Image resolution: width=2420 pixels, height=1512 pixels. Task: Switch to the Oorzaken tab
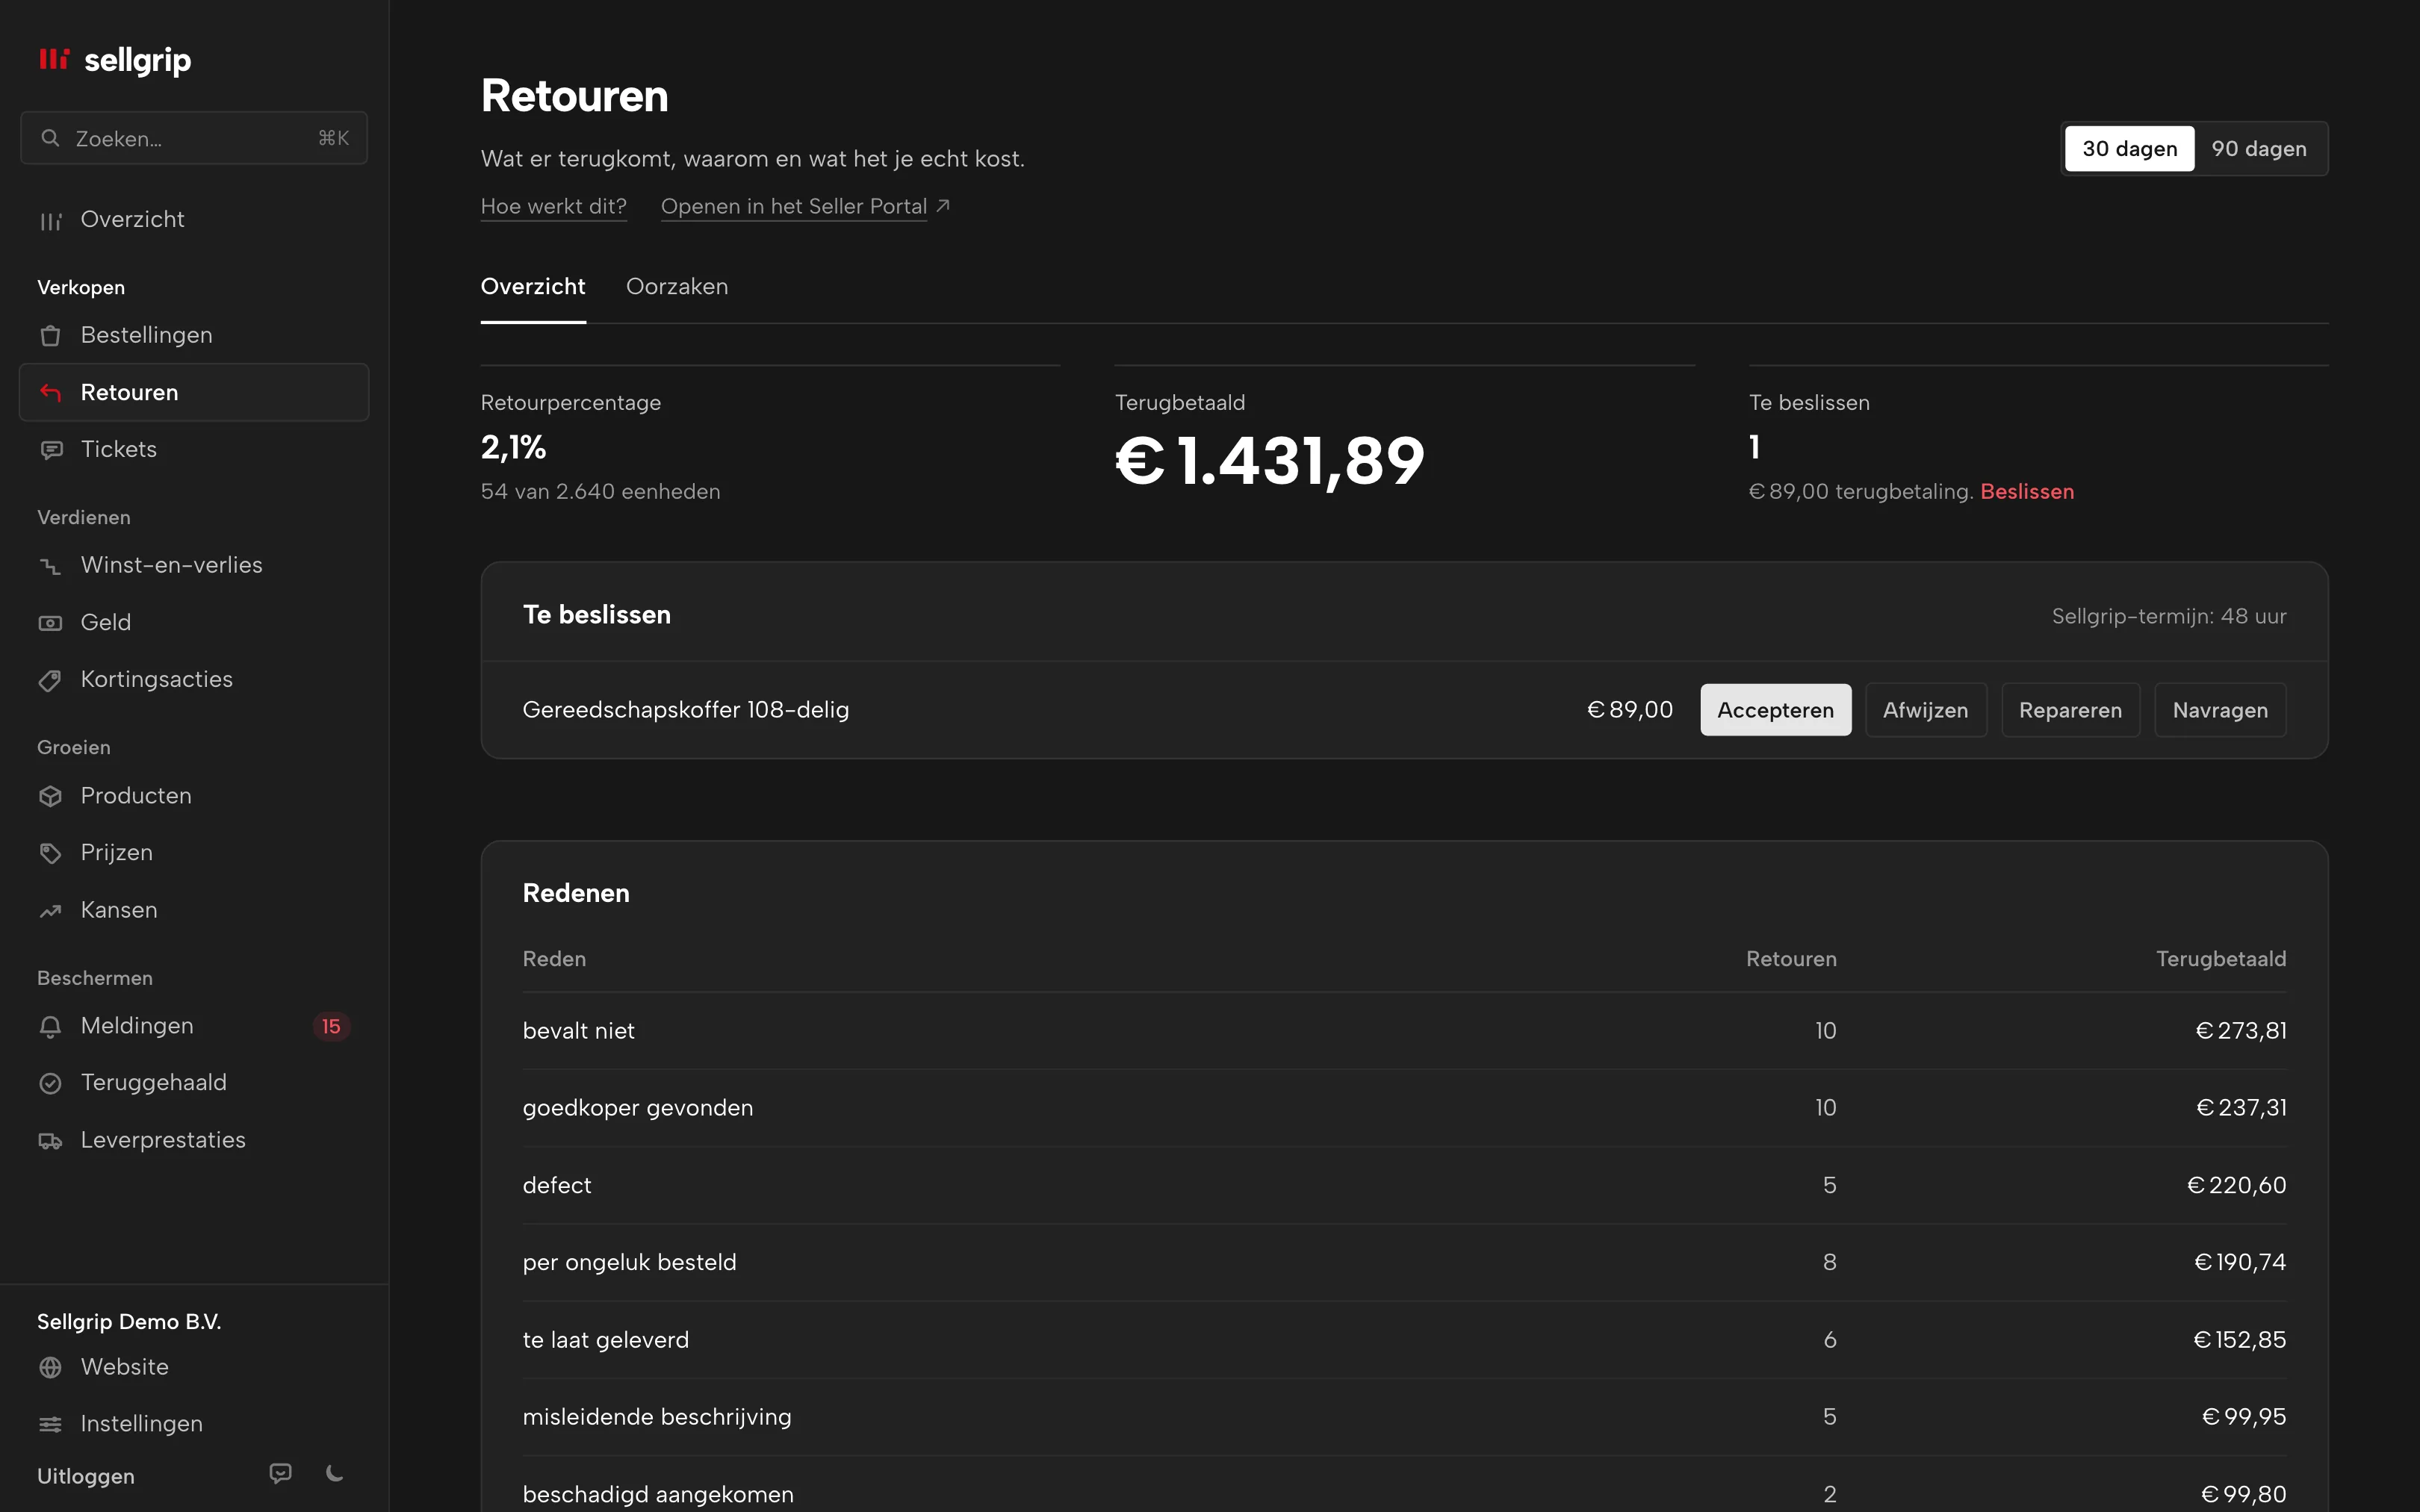click(x=677, y=287)
